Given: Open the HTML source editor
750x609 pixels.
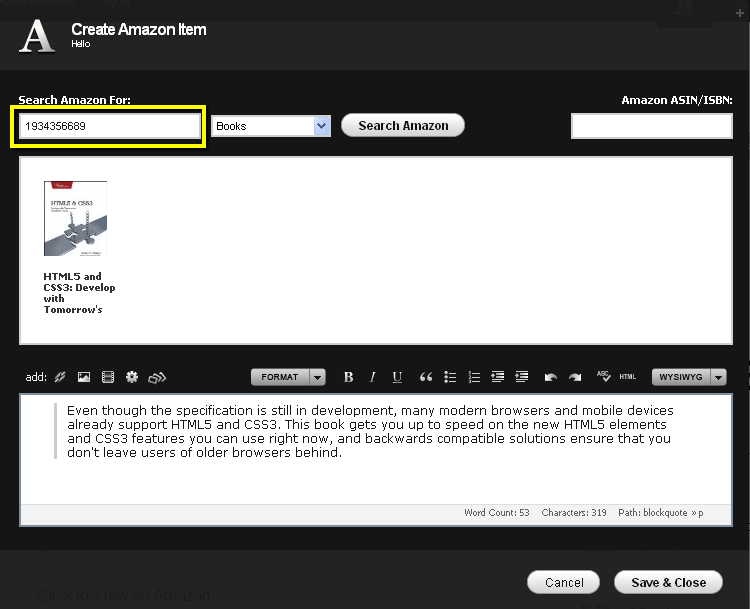Looking at the screenshot, I should [627, 377].
